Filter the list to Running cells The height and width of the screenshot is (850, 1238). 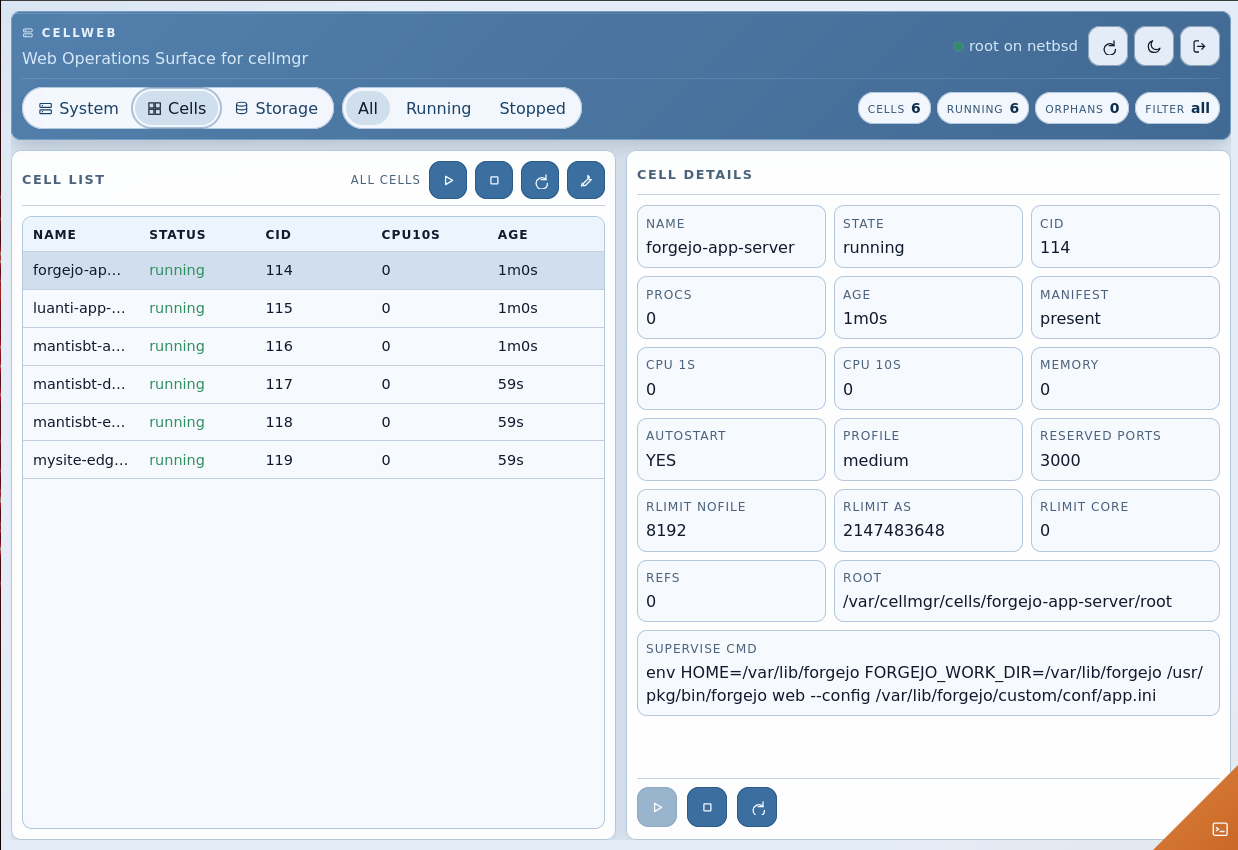pyautogui.click(x=438, y=108)
